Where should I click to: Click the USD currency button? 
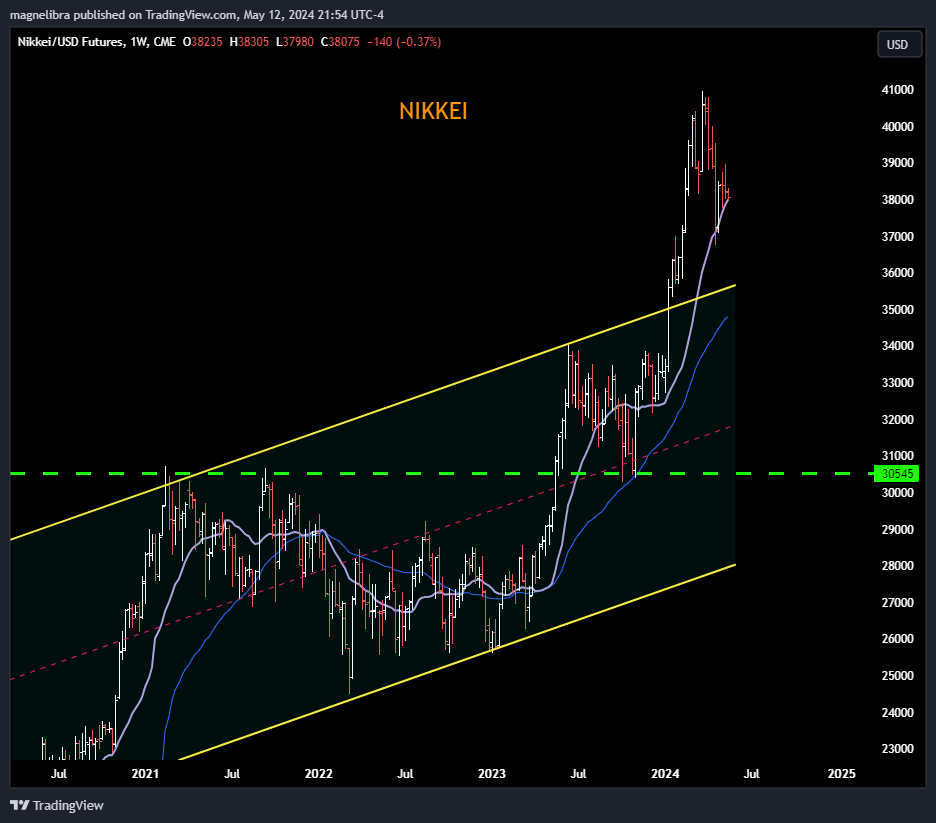coord(899,45)
